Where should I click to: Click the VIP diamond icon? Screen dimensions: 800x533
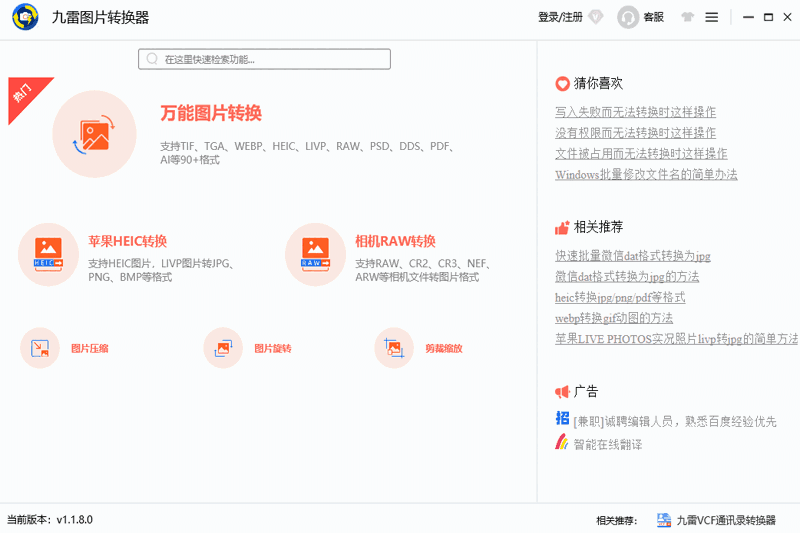(x=595, y=17)
